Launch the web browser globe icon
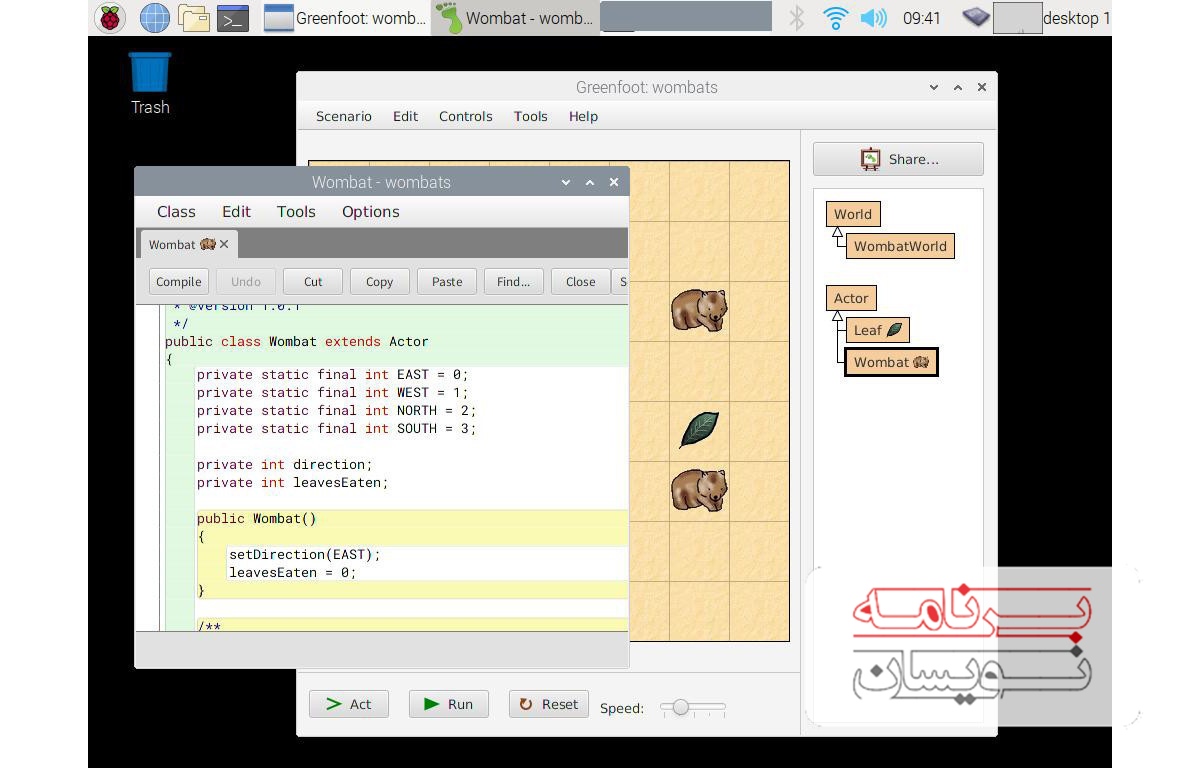1200x768 pixels. click(x=154, y=18)
